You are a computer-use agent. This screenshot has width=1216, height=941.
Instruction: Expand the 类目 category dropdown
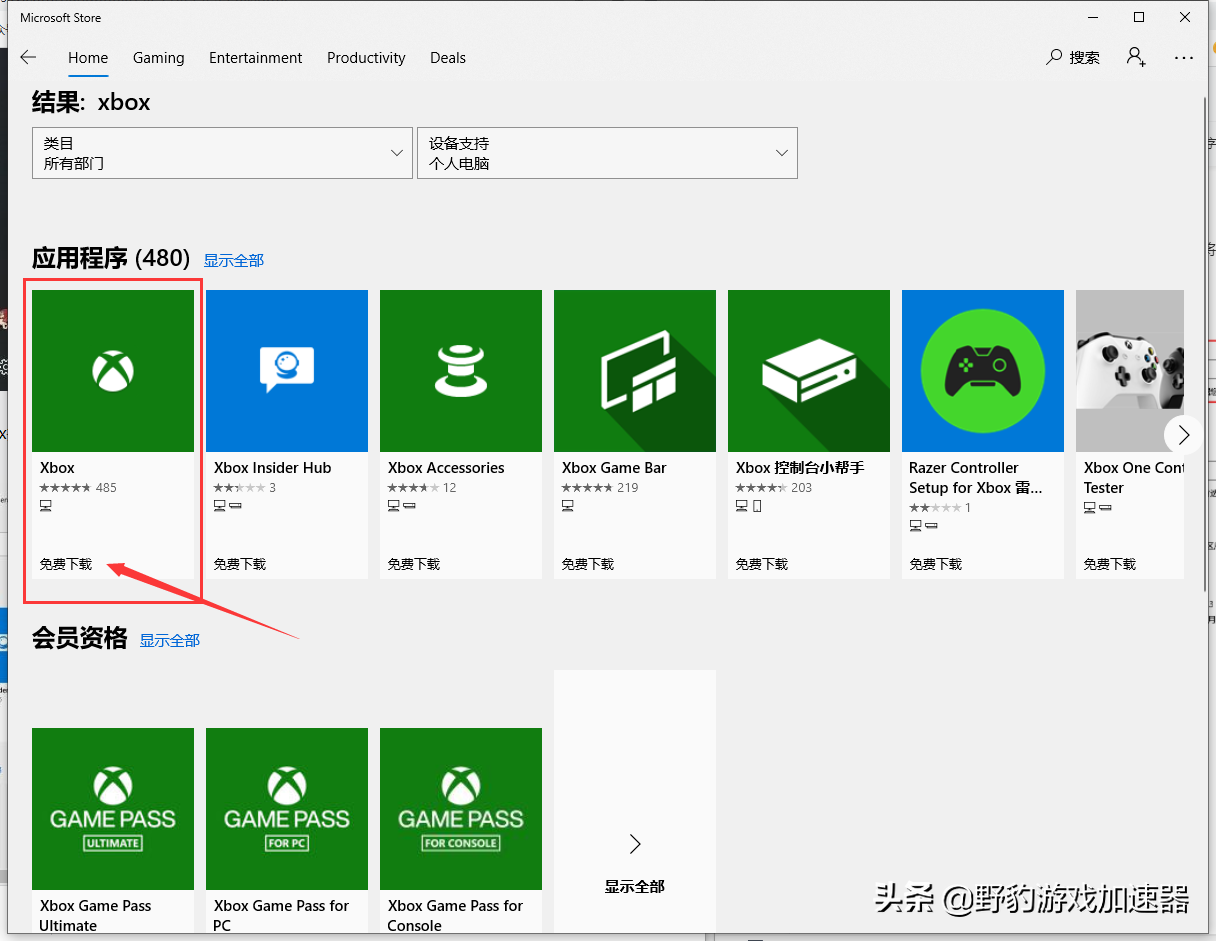point(222,153)
